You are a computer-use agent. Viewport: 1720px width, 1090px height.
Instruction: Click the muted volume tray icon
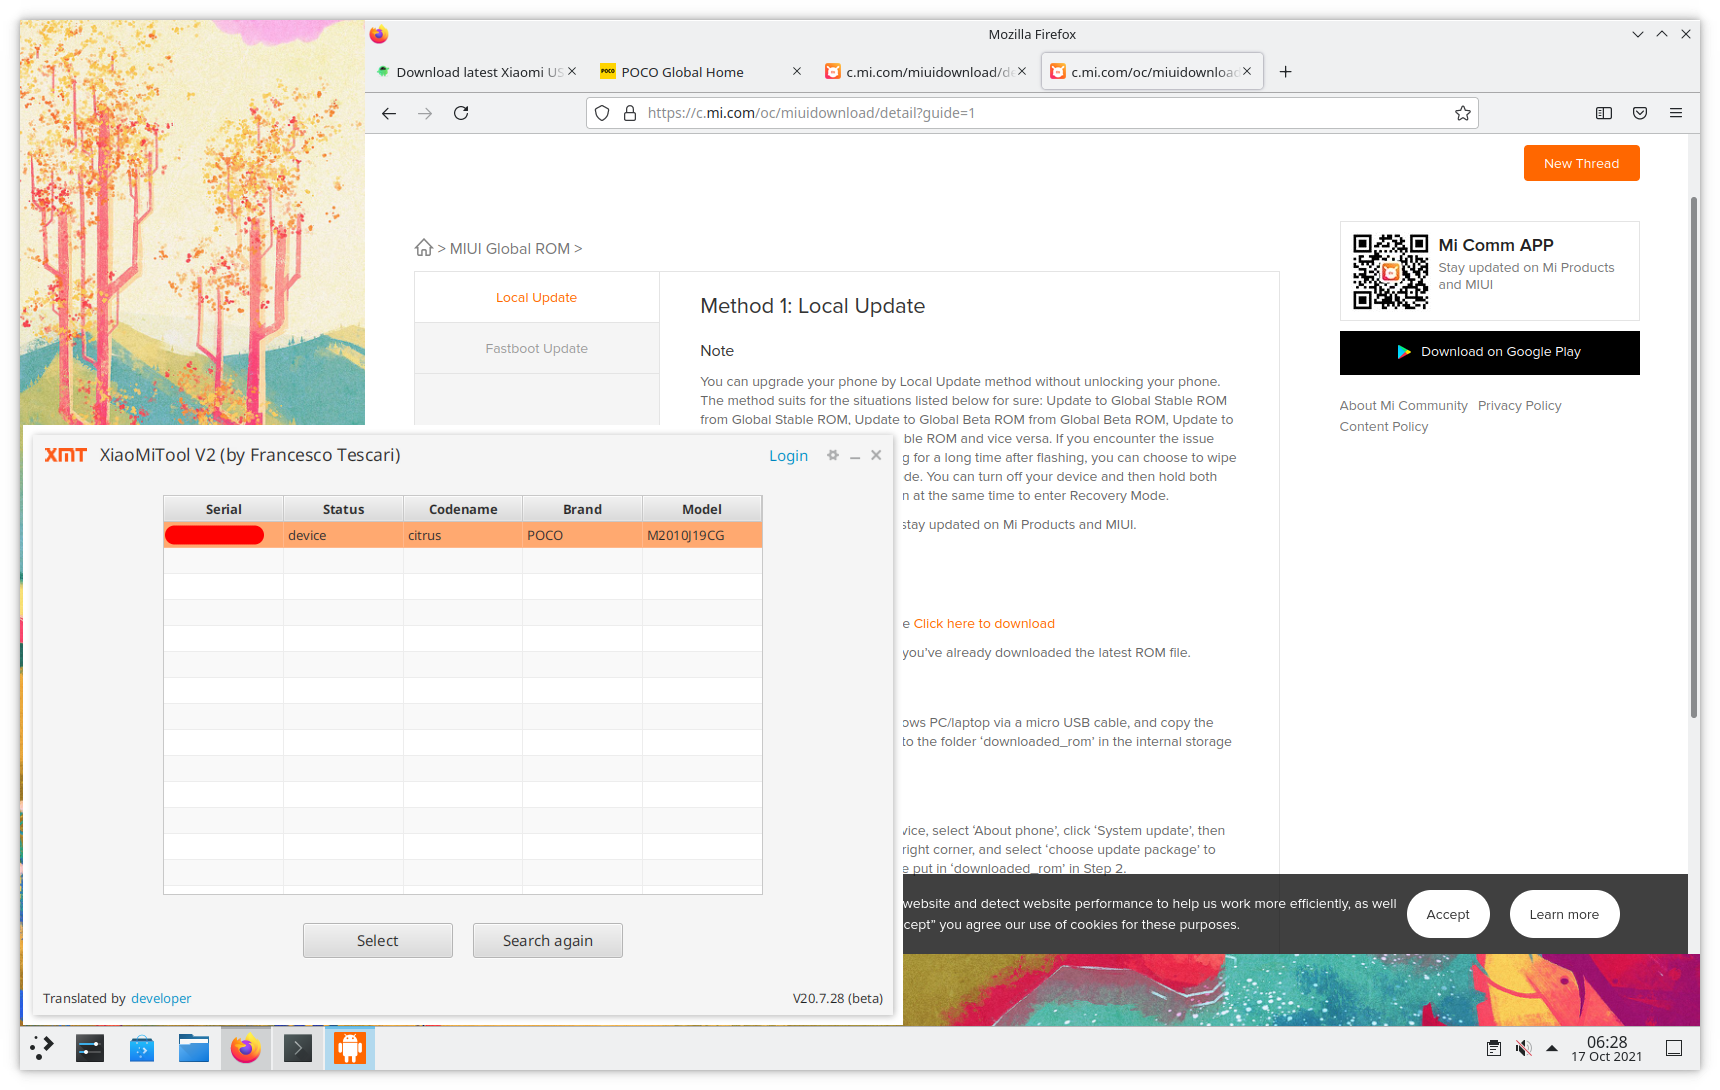pos(1523,1048)
